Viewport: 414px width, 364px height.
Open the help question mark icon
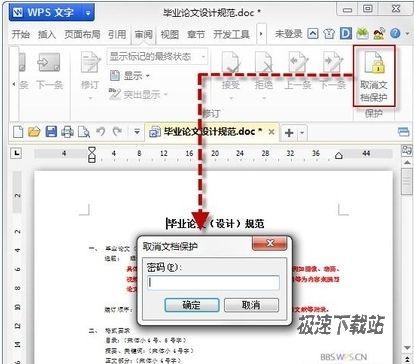395,33
